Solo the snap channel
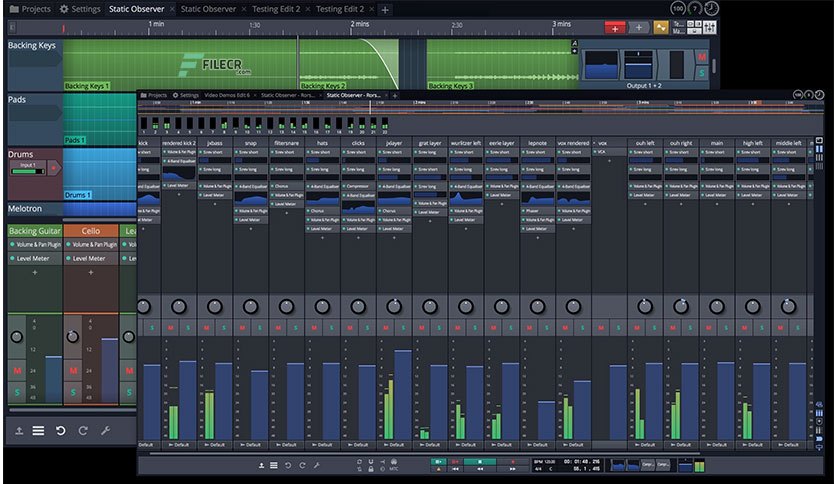Image resolution: width=836 pixels, height=484 pixels. (x=260, y=327)
